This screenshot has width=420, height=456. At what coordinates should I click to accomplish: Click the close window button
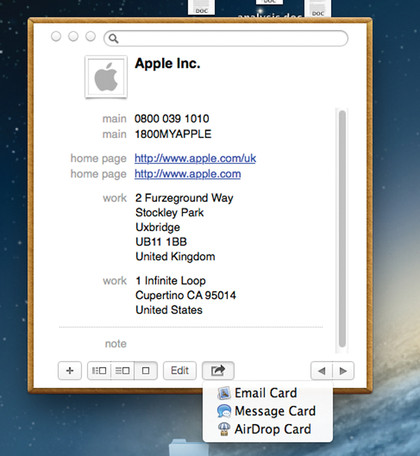click(56, 36)
